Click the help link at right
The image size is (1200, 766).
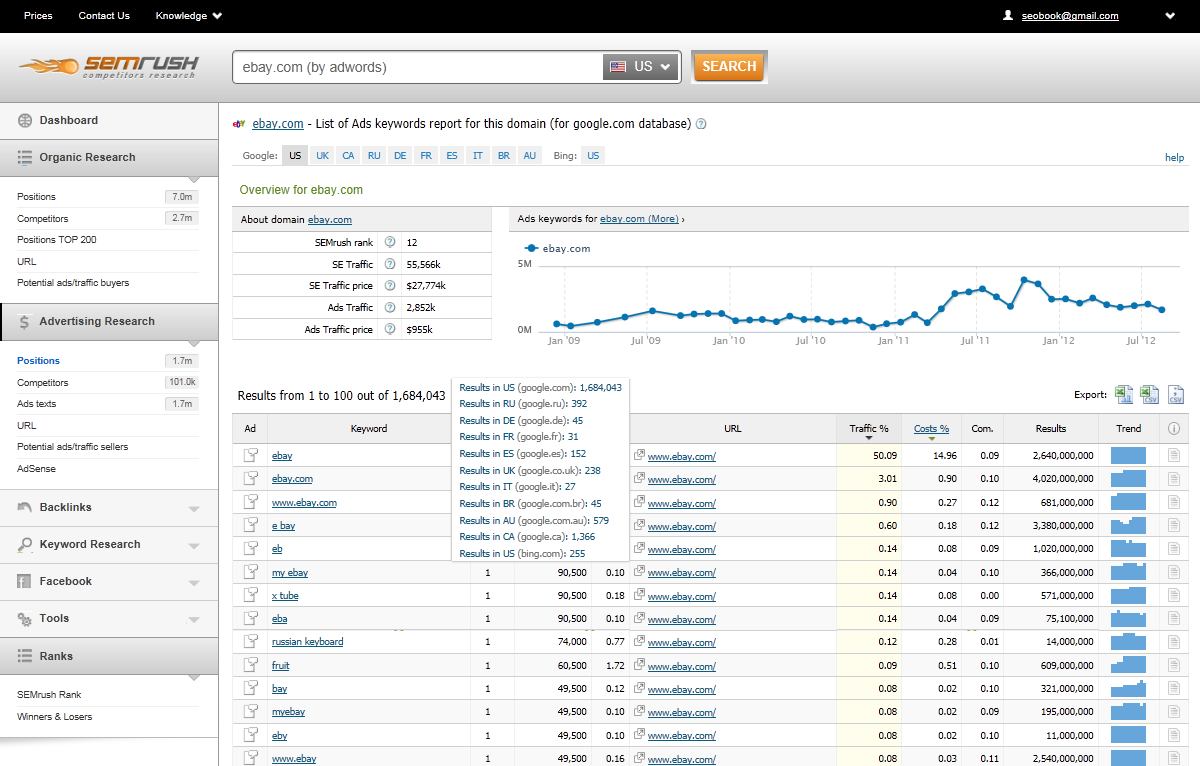pos(1174,158)
